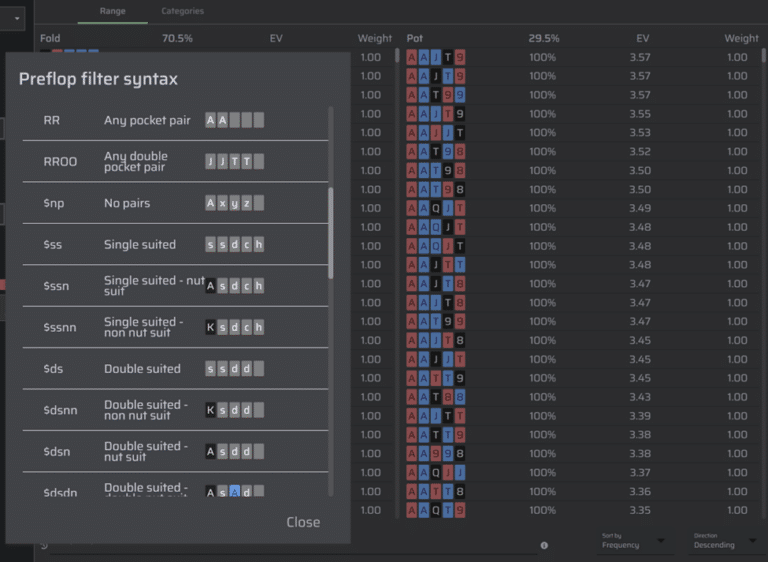This screenshot has height=562, width=768.
Task: Select the AA998 hand in Pot list
Action: point(436,454)
